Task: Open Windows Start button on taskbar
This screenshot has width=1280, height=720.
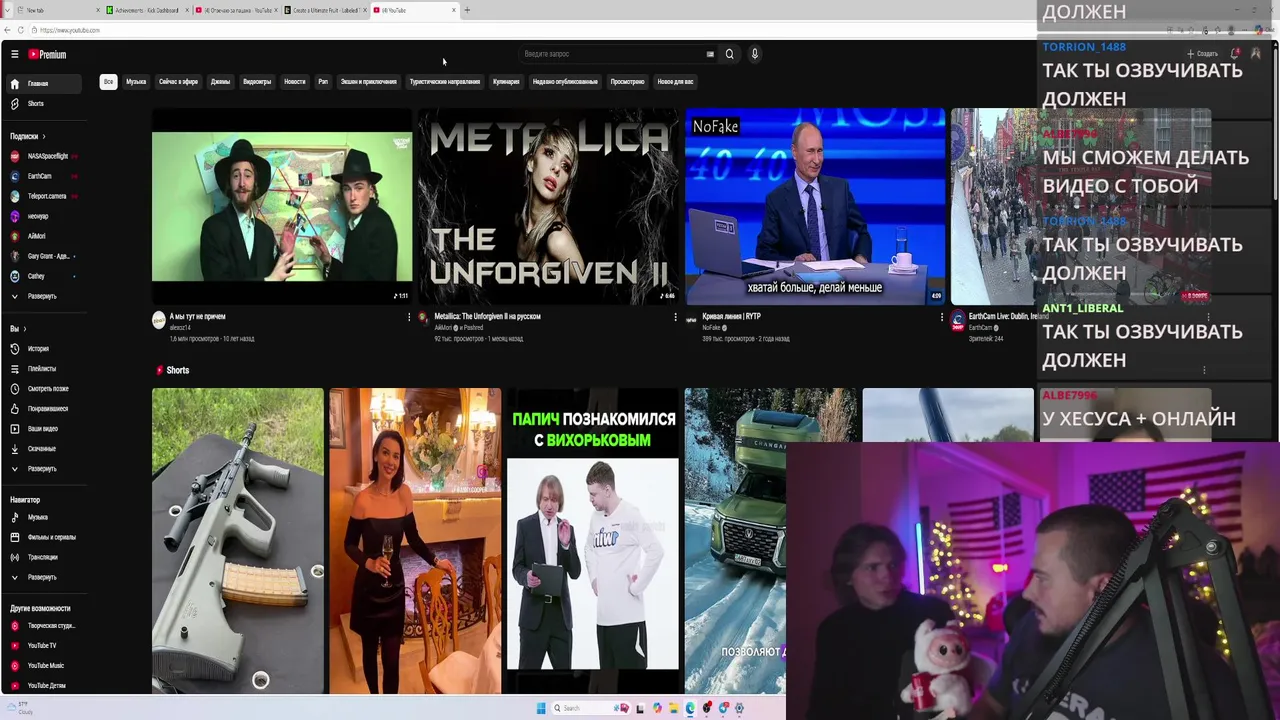Action: [x=541, y=708]
